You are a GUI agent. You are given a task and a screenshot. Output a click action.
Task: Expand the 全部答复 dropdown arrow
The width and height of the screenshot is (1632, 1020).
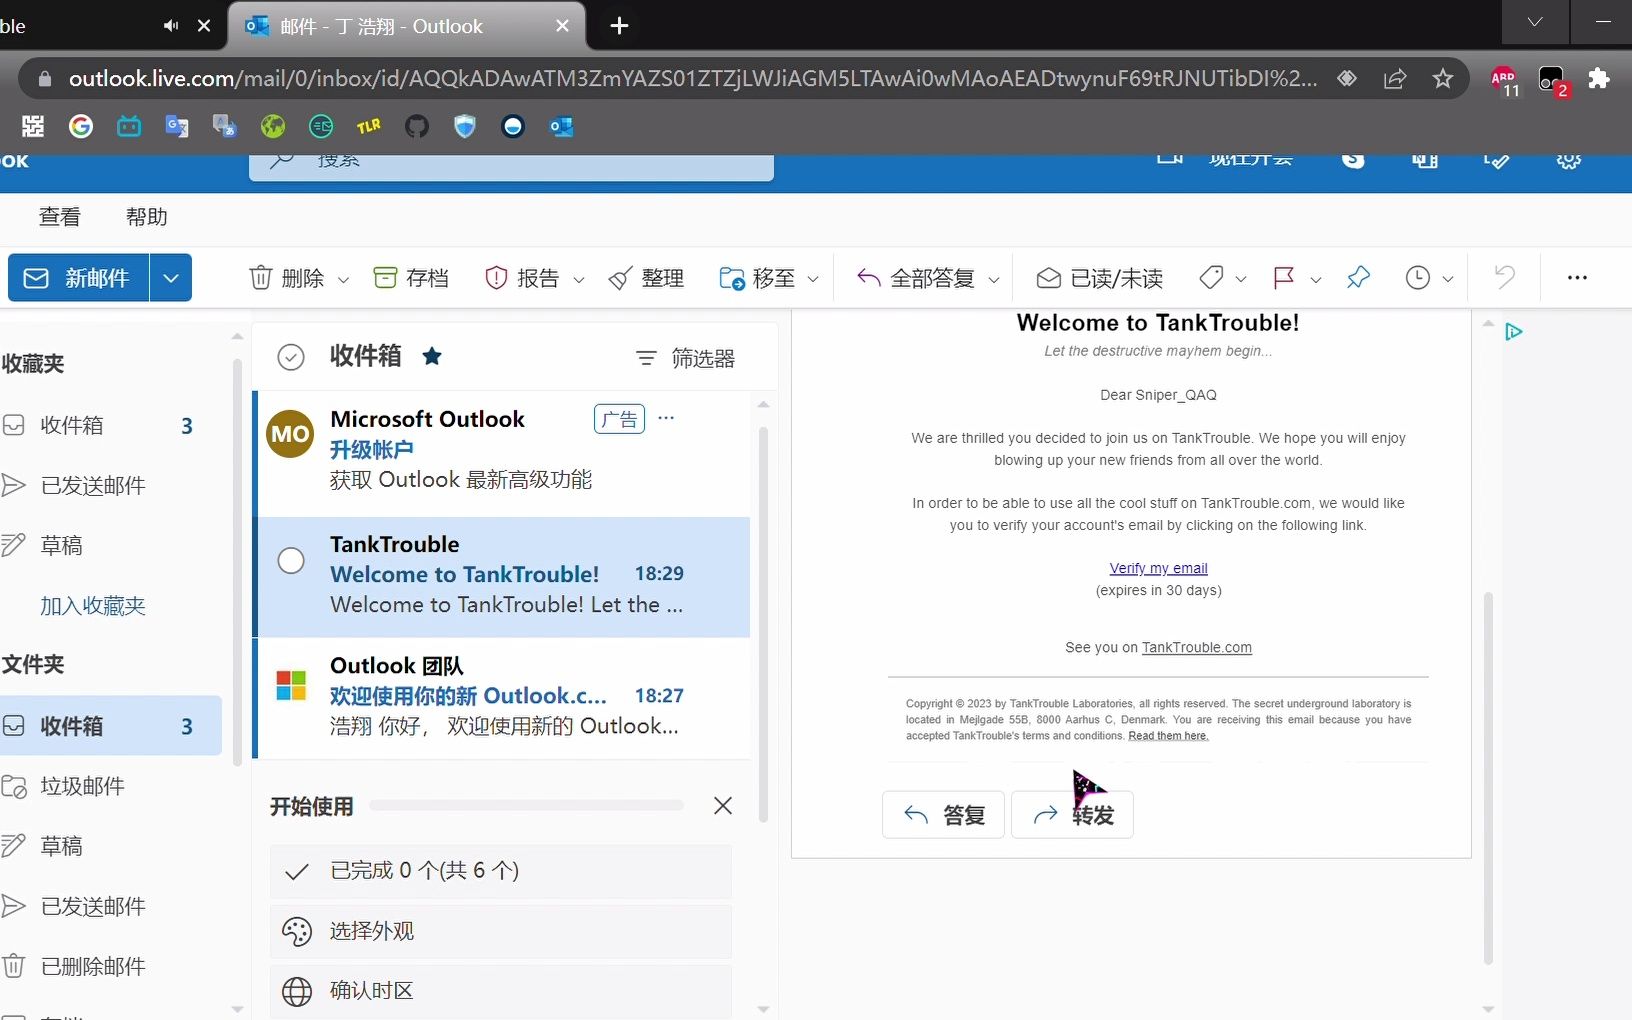994,280
